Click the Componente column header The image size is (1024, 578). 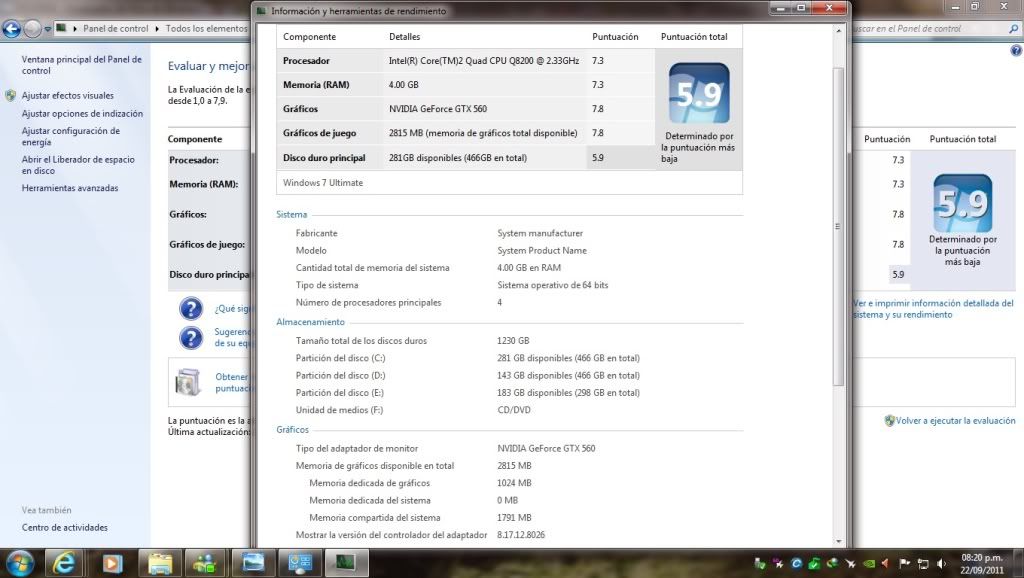point(310,37)
